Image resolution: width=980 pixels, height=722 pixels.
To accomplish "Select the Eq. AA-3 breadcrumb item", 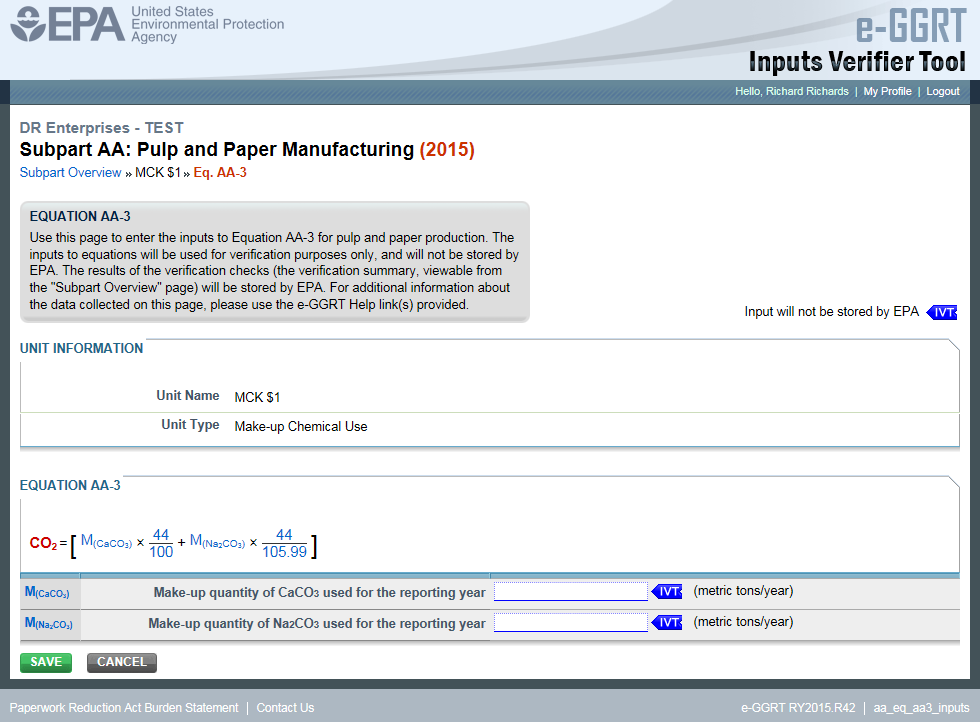I will click(x=219, y=172).
